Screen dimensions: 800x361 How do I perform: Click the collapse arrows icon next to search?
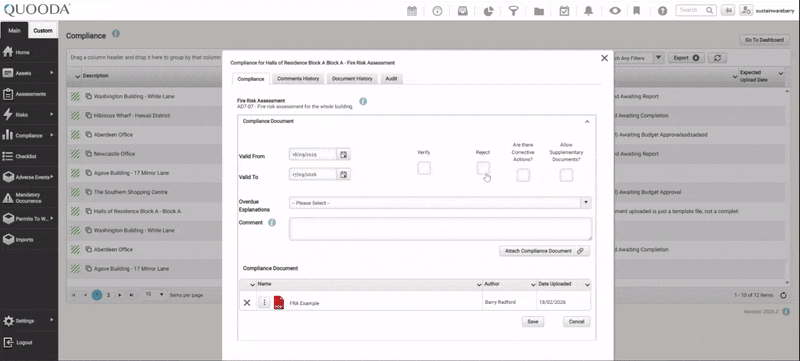pos(728,10)
